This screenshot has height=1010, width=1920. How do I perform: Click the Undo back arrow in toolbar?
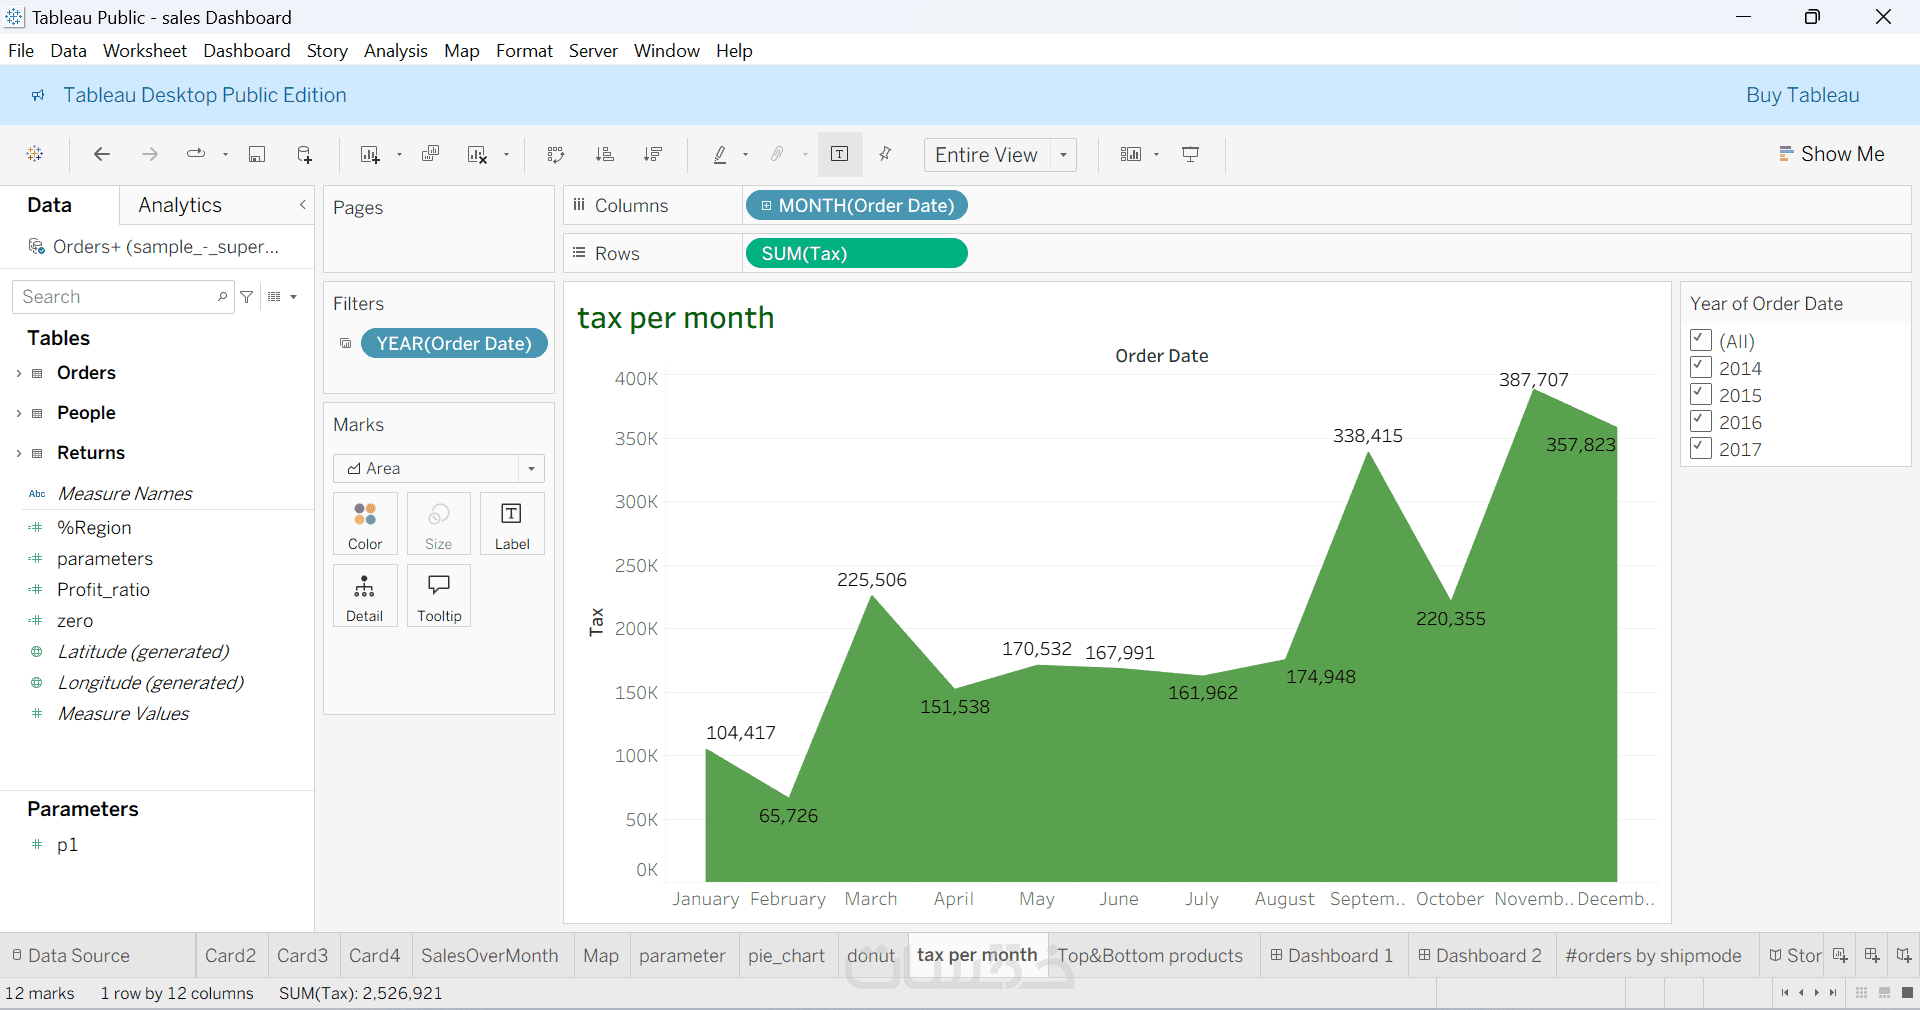(x=101, y=154)
